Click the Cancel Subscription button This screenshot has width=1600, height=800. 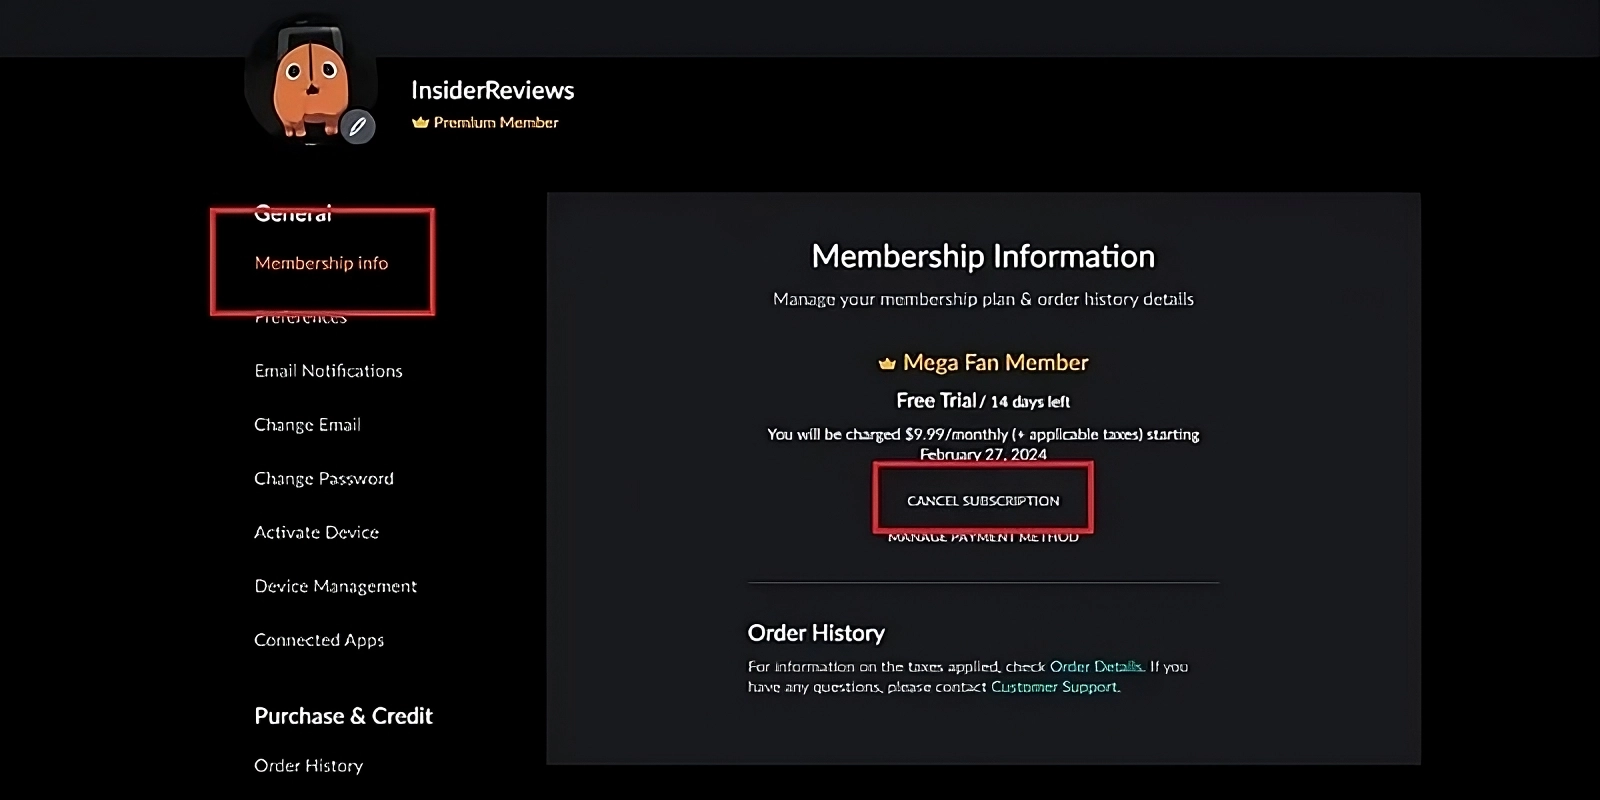[983, 500]
